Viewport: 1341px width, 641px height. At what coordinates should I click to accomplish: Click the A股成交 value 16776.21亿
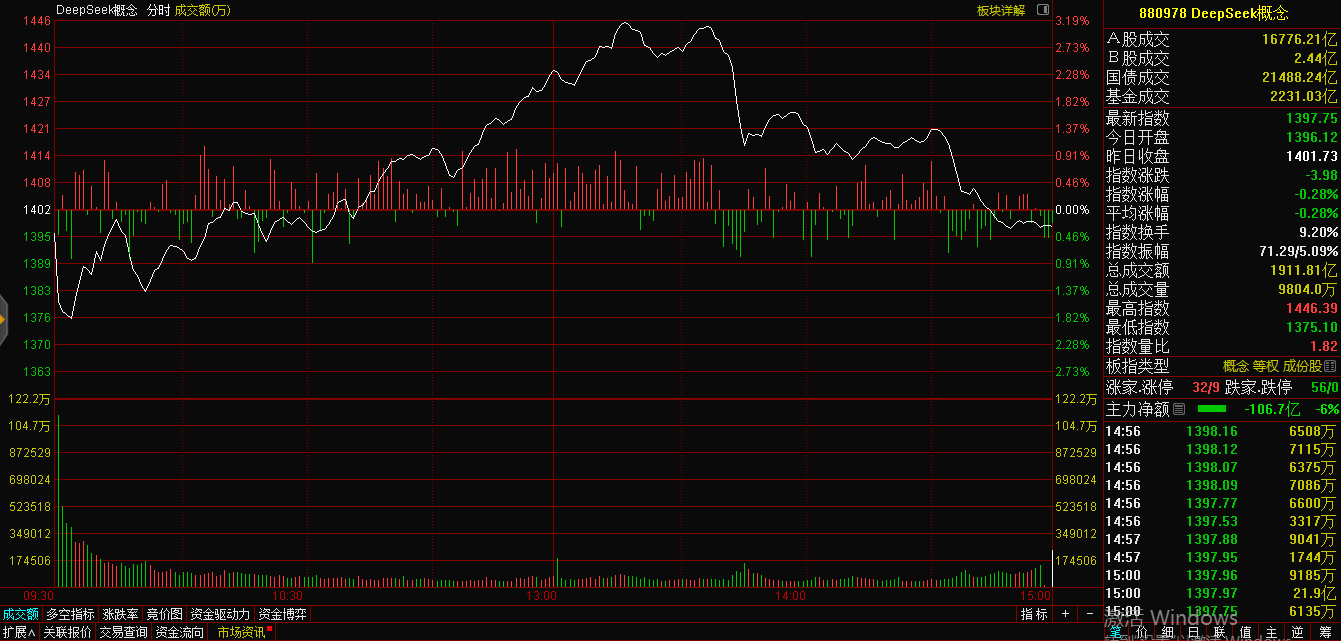pyautogui.click(x=1299, y=40)
